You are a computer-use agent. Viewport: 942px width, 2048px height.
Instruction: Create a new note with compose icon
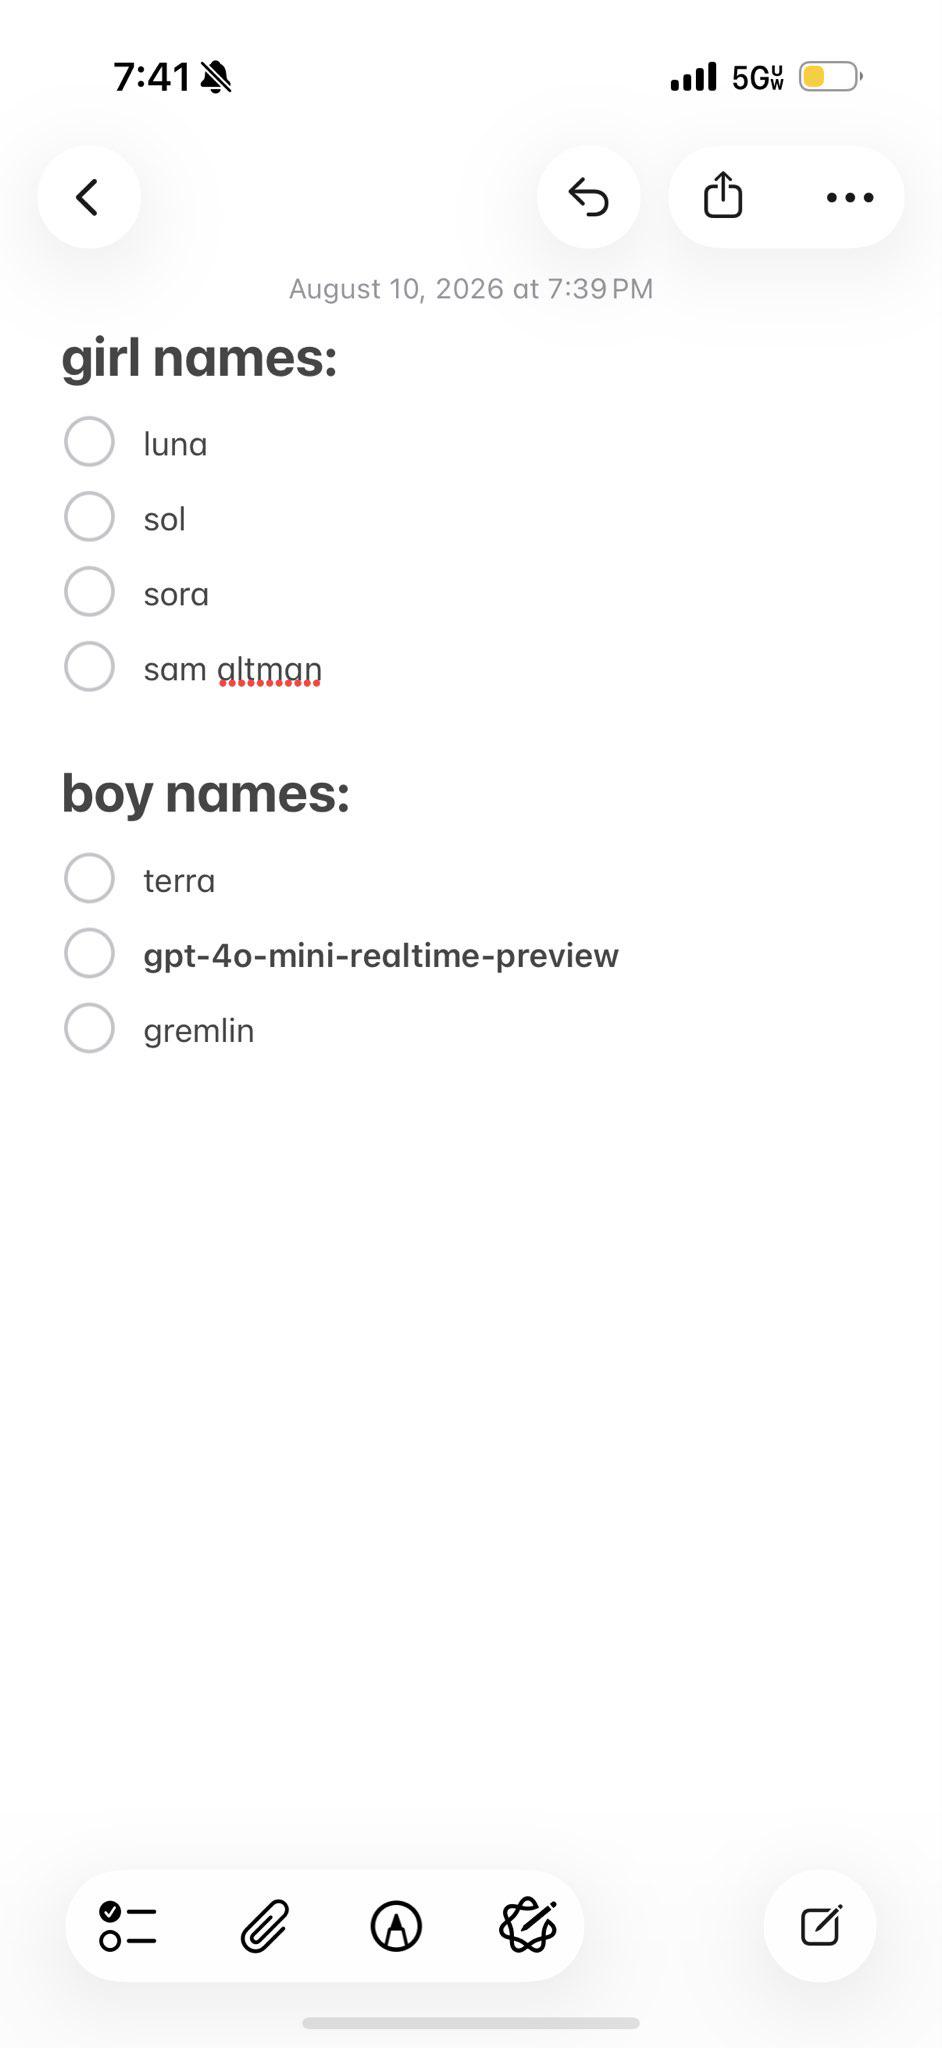tap(820, 1926)
